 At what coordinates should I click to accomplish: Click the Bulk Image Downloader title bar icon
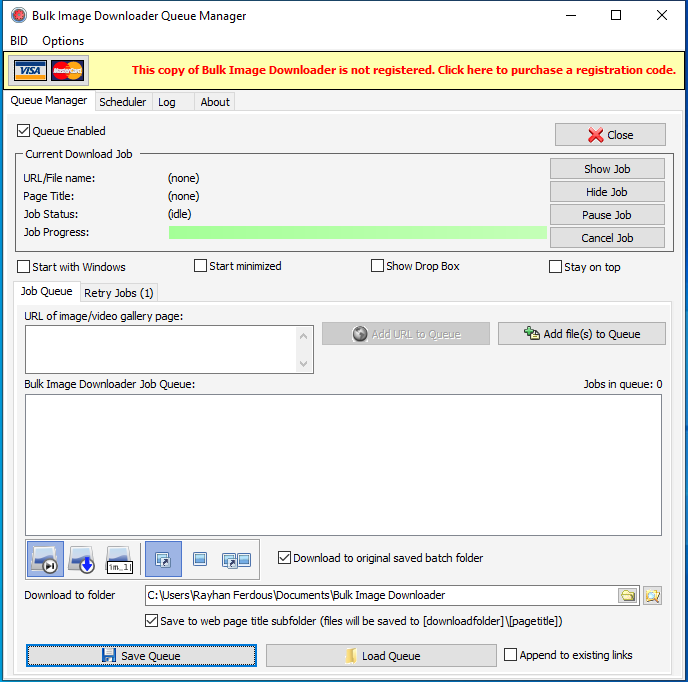coord(19,15)
